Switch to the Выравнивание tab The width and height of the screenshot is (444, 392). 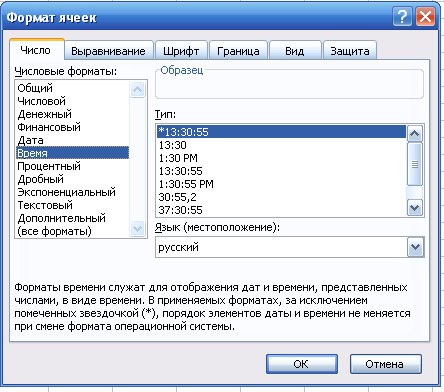109,51
